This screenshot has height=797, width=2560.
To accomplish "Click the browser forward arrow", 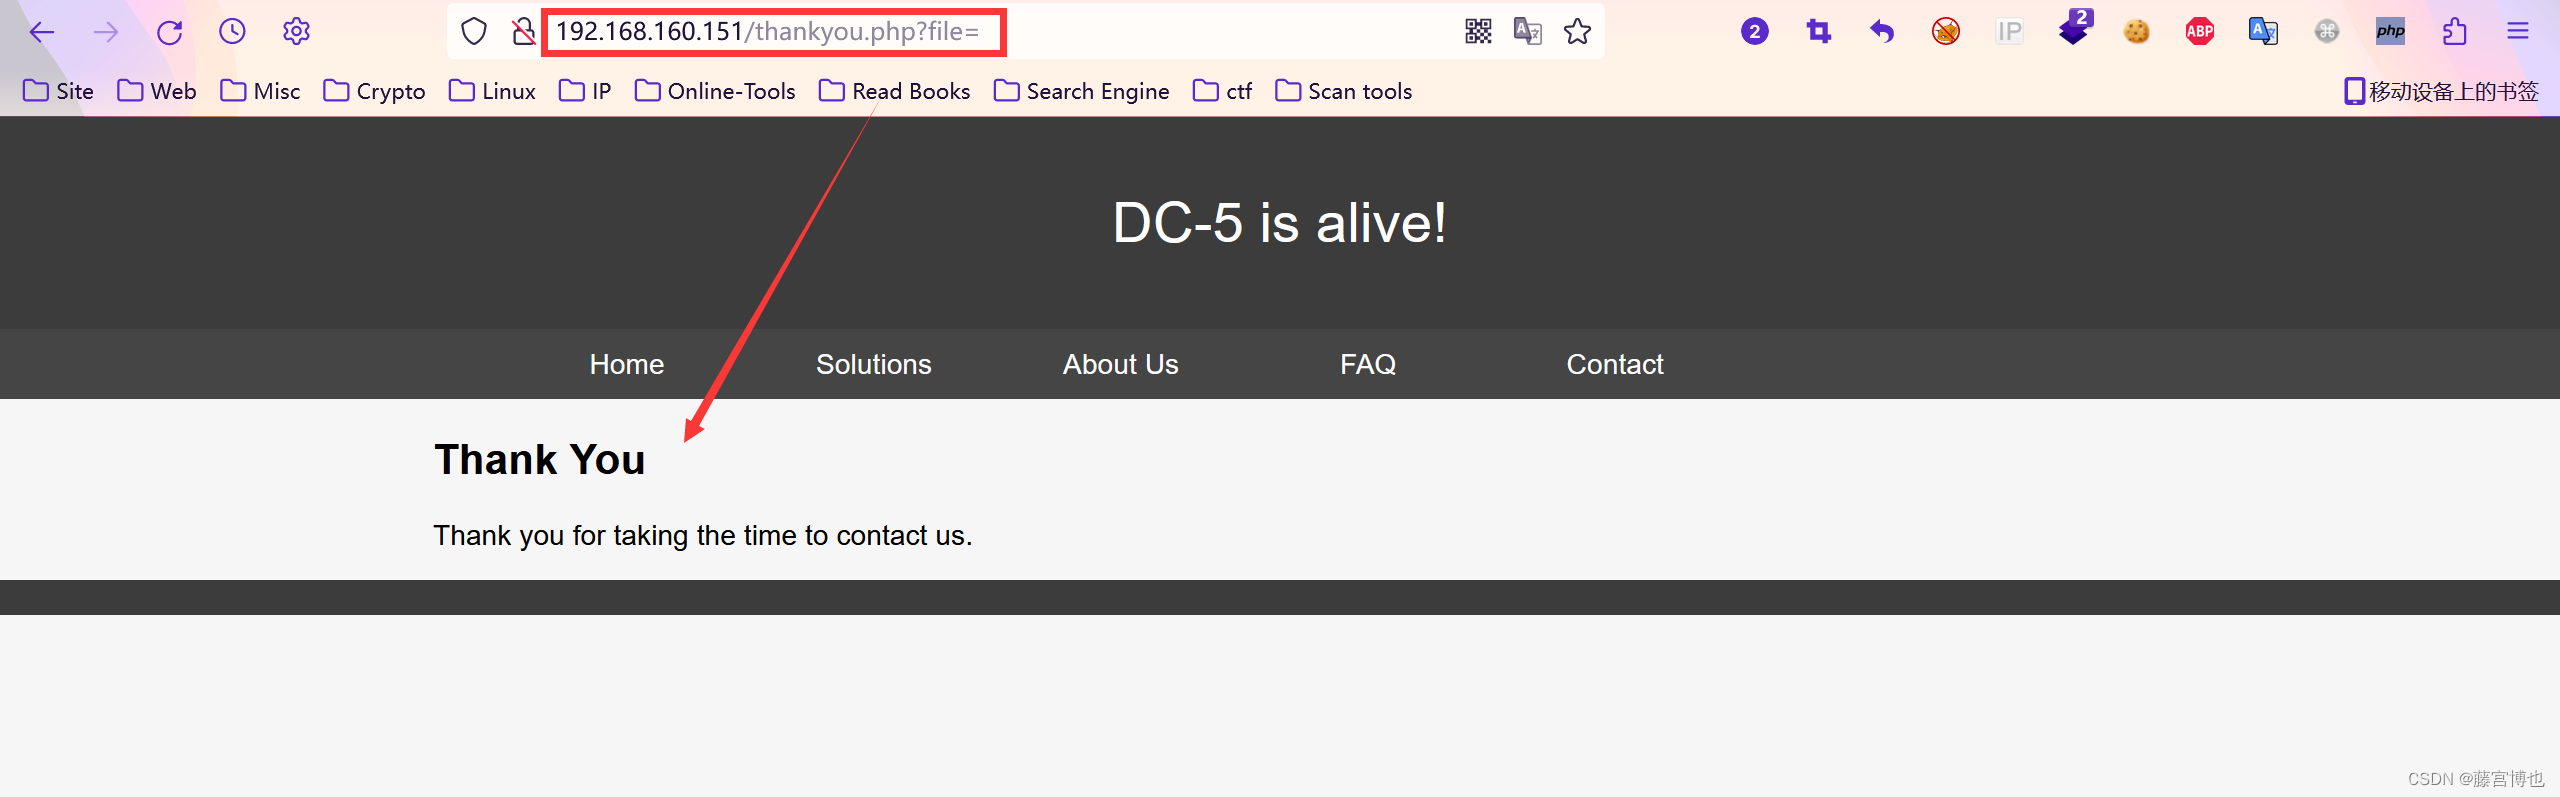I will (106, 32).
